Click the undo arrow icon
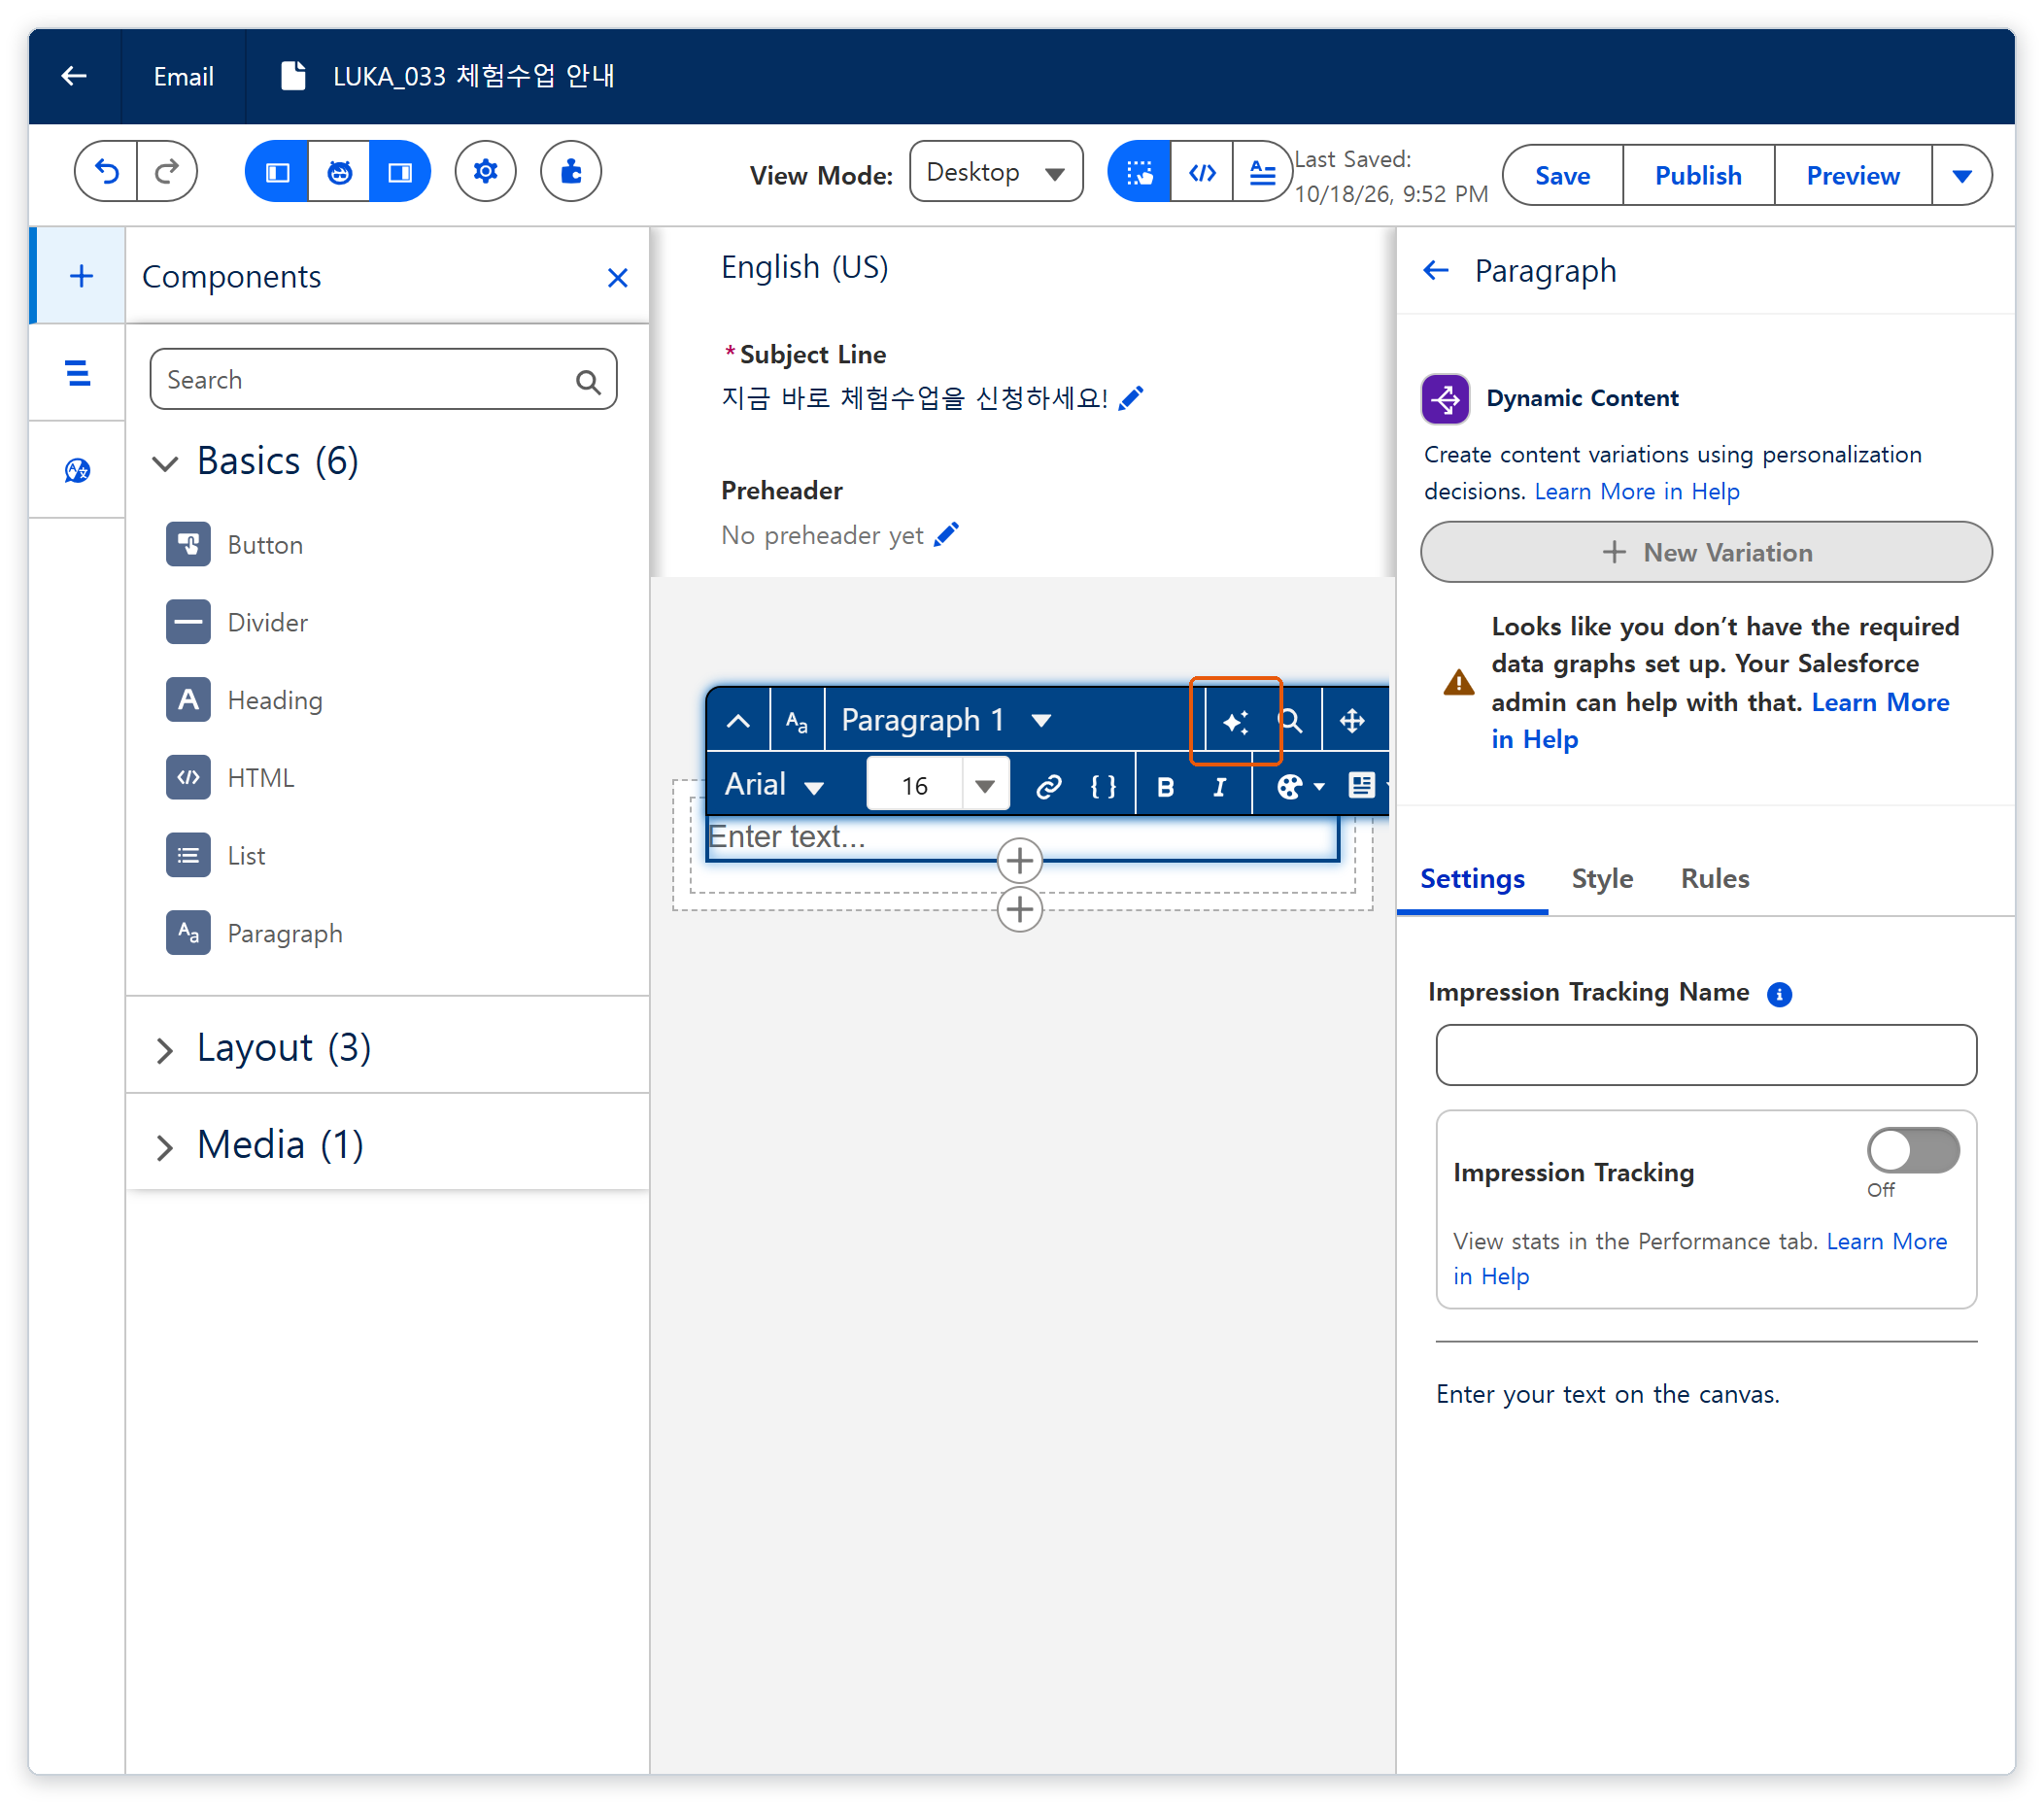This screenshot has width=2044, height=1803. (106, 172)
